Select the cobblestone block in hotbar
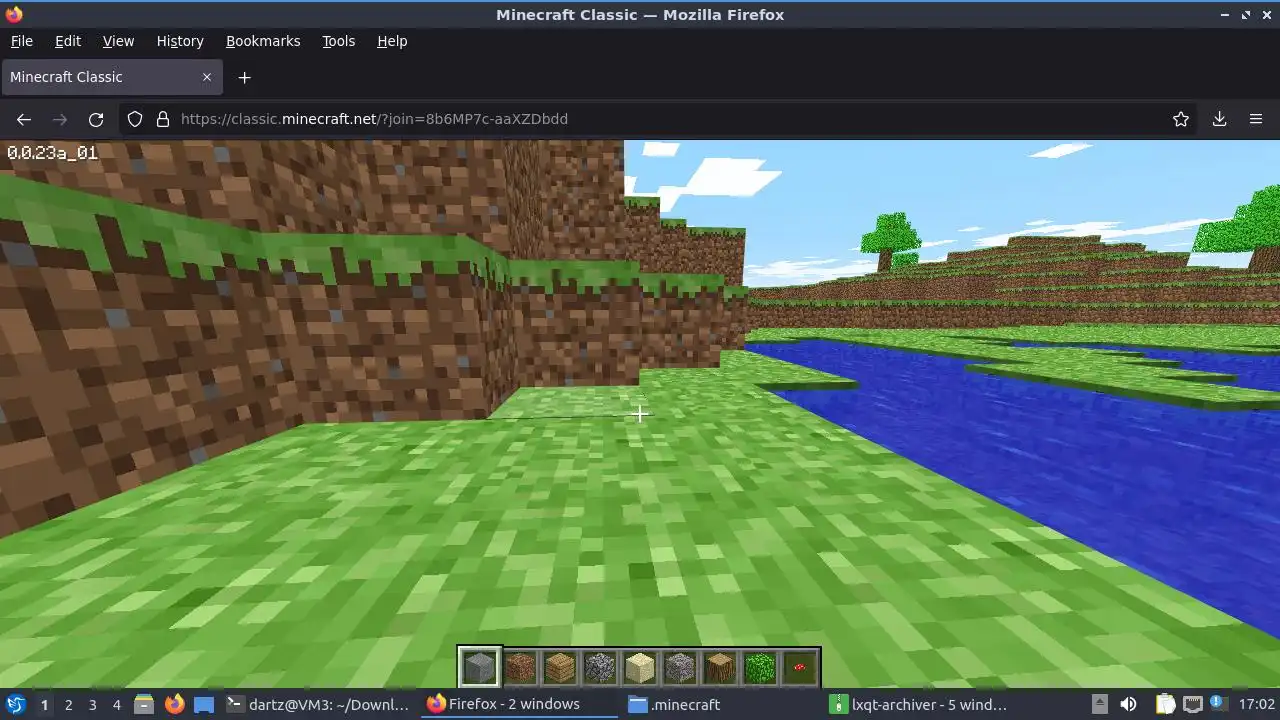This screenshot has width=1280, height=720. [600, 667]
